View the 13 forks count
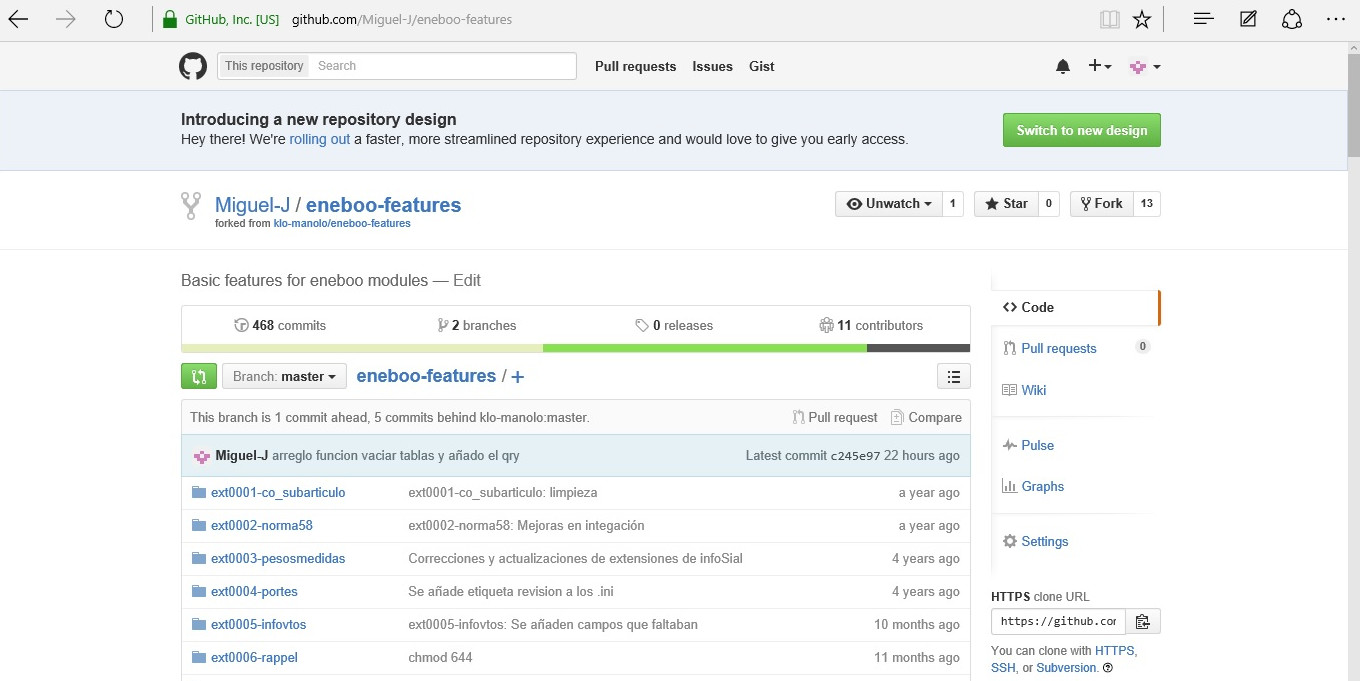The height and width of the screenshot is (681, 1360). click(x=1147, y=203)
